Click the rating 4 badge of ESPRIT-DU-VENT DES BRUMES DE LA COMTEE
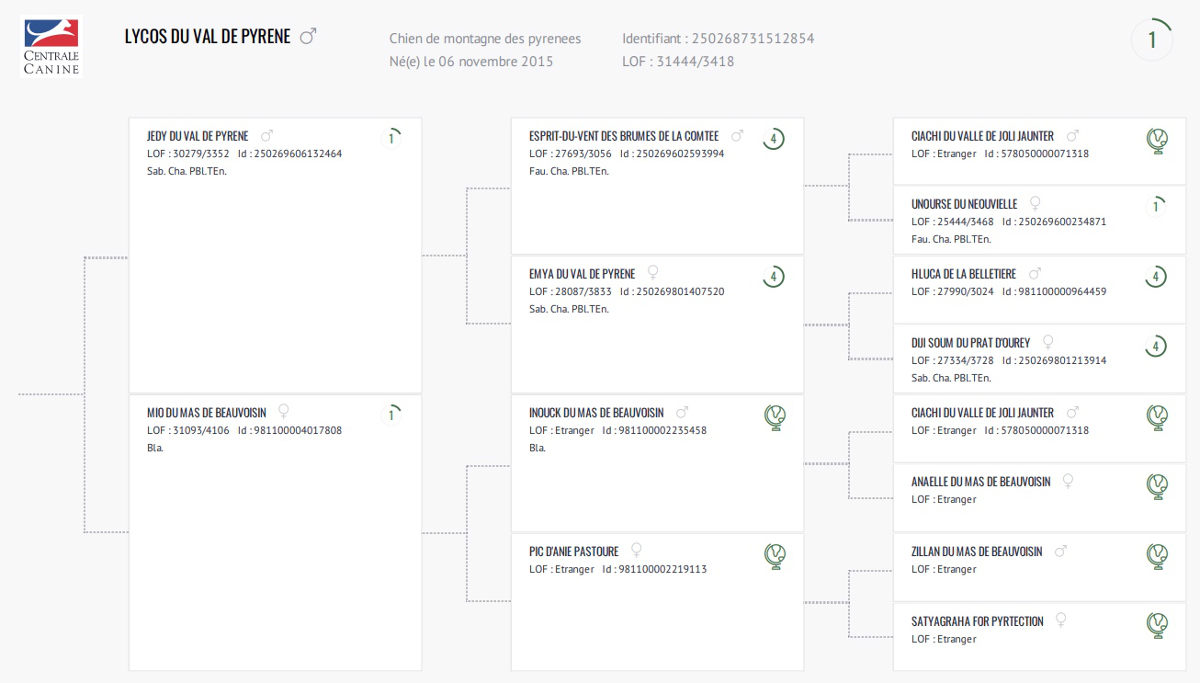The width and height of the screenshot is (1200, 683). (773, 139)
